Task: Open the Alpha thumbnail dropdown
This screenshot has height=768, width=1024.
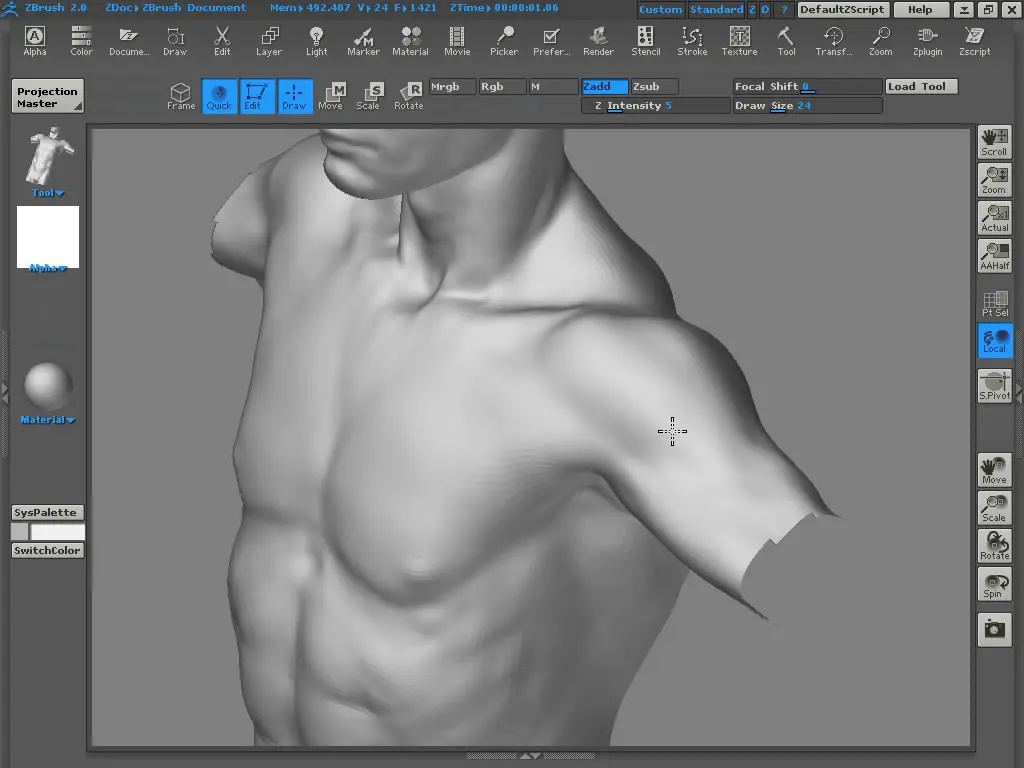Action: click(47, 268)
